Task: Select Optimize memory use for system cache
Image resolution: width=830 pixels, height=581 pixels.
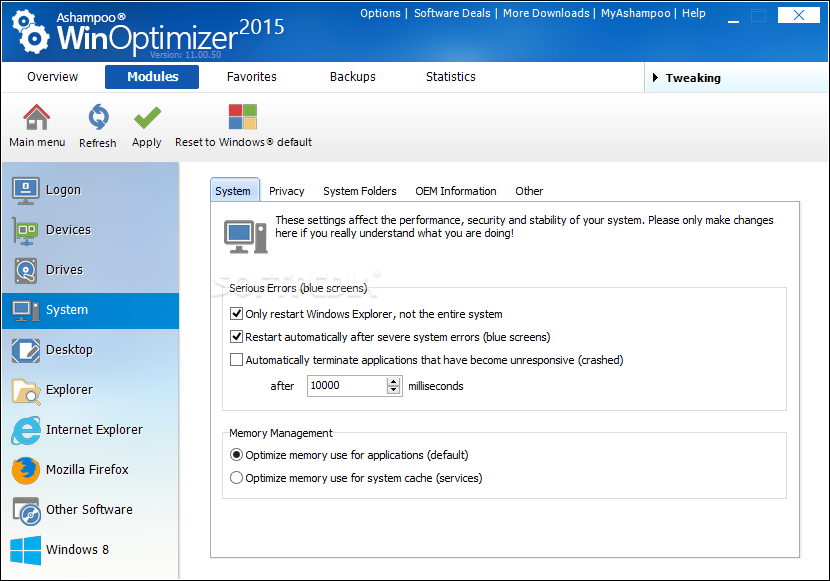Action: point(236,478)
